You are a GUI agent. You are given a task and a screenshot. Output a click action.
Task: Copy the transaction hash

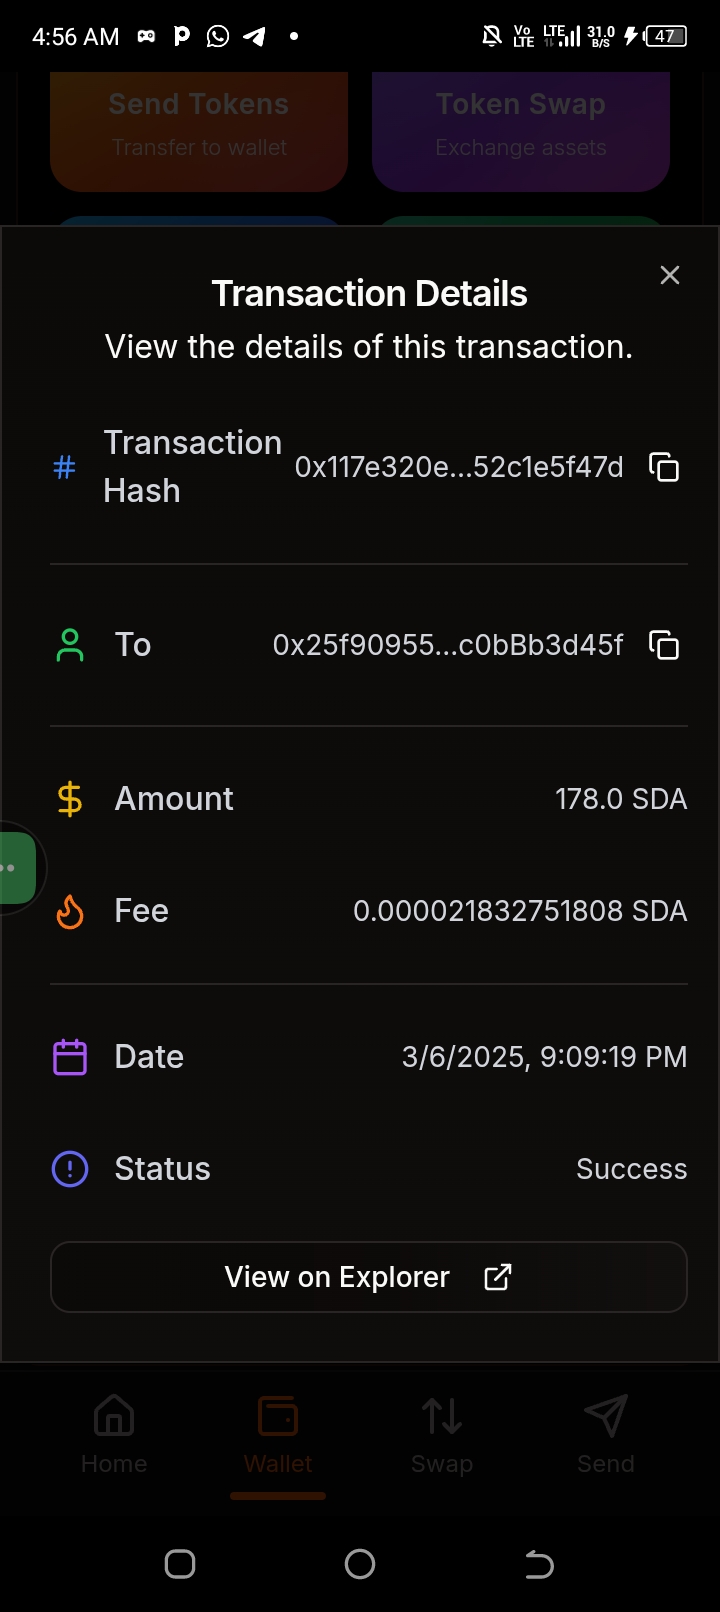point(664,467)
